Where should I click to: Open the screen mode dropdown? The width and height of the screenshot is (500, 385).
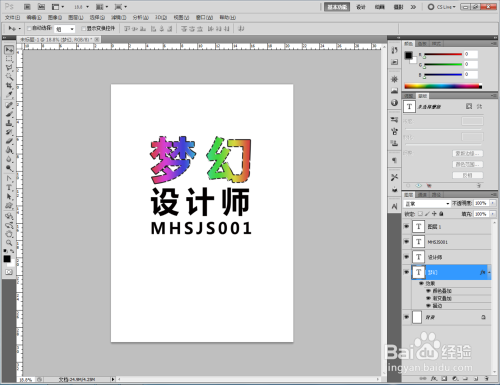pyautogui.click(x=121, y=7)
